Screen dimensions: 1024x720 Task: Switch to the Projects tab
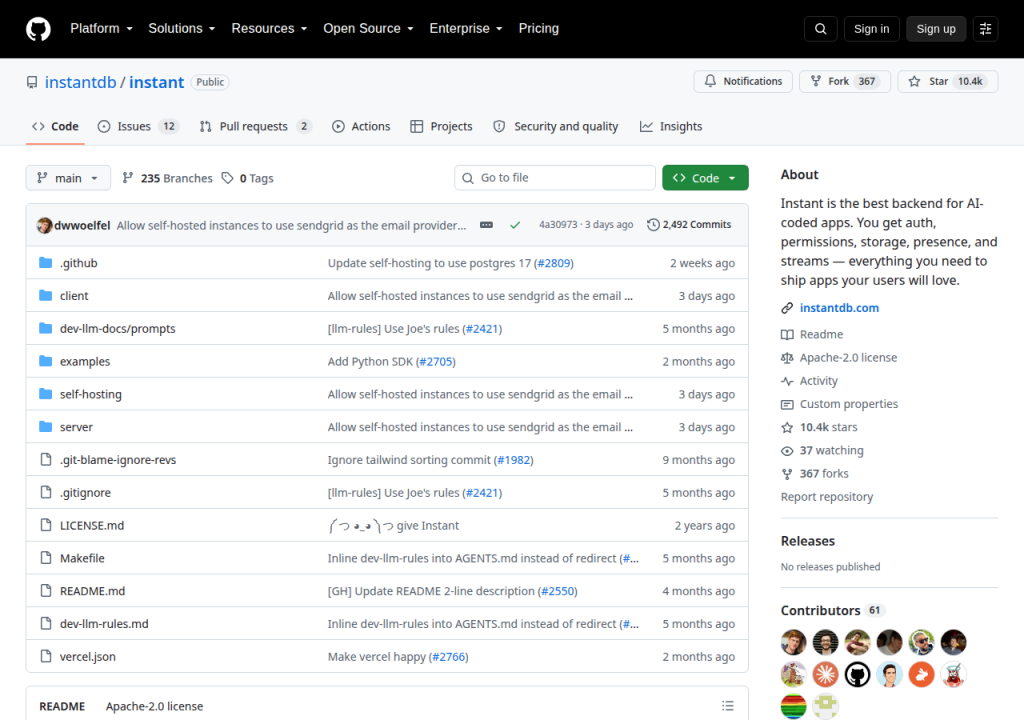click(x=441, y=126)
